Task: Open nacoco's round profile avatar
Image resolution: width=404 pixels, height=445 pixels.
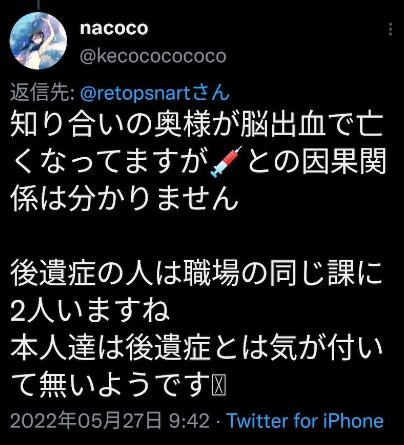Action: [x=38, y=41]
